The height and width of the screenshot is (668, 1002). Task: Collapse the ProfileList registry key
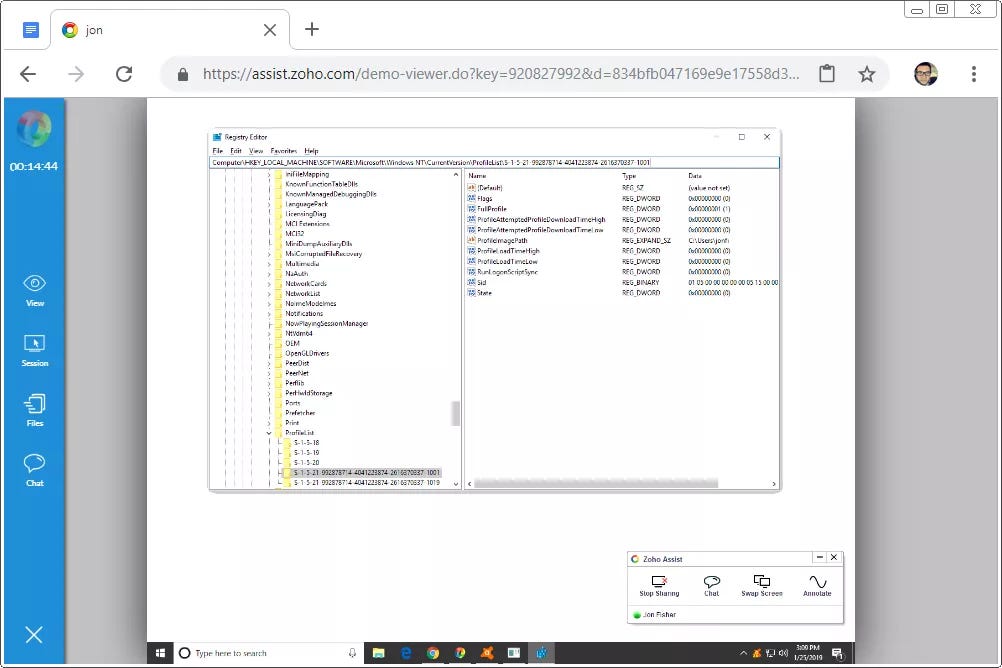pos(269,433)
